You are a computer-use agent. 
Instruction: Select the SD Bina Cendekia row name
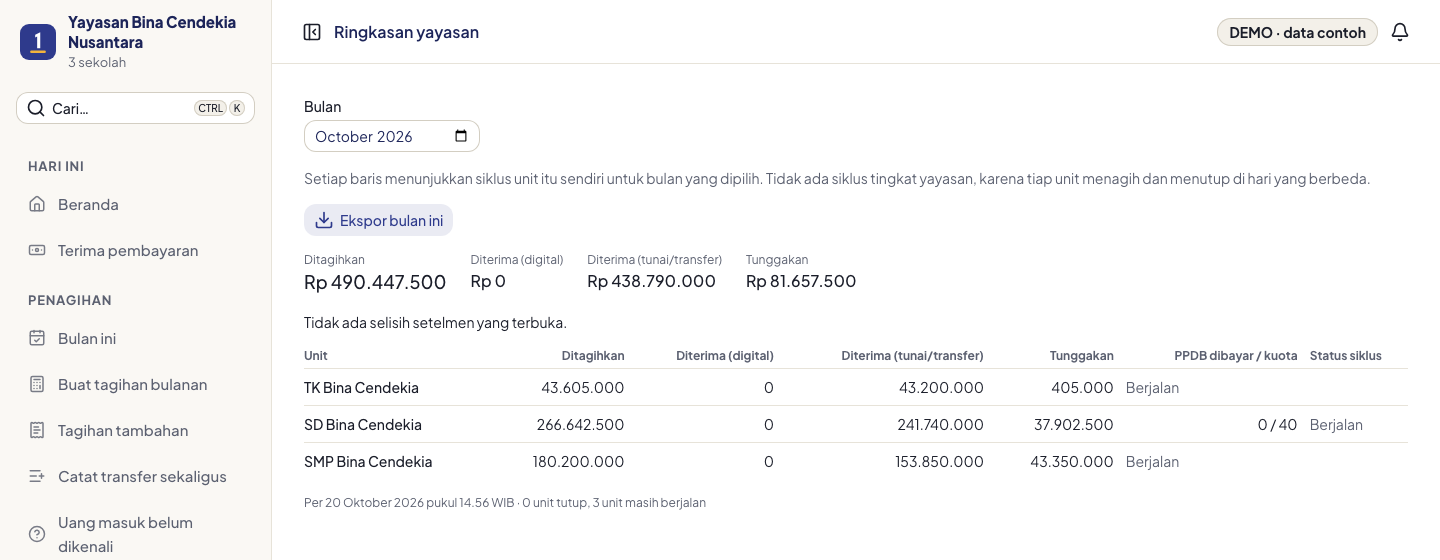(x=363, y=424)
